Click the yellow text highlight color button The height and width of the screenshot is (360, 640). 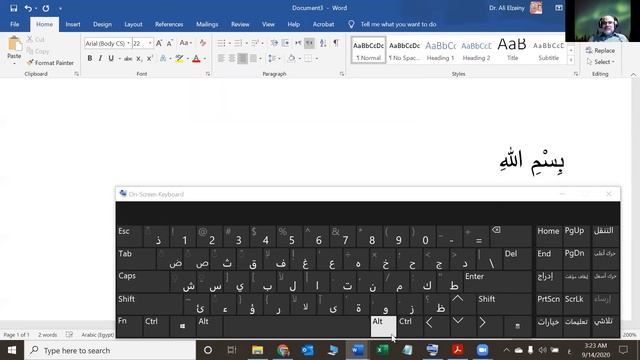pos(179,59)
